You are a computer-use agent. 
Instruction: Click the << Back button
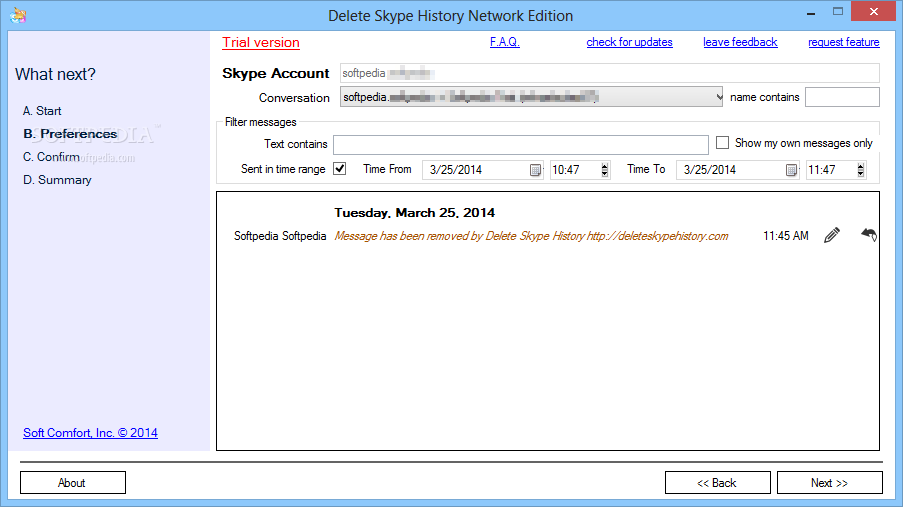point(718,483)
